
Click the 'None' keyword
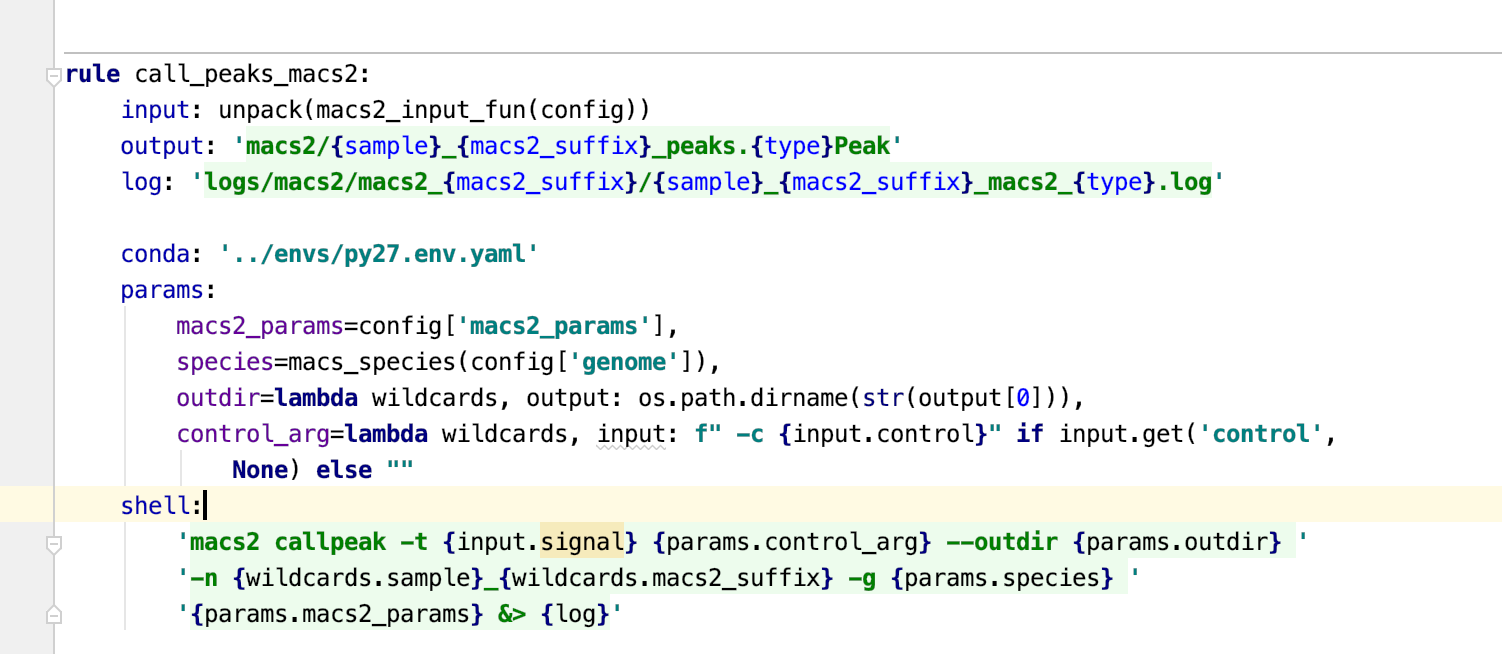coord(260,469)
